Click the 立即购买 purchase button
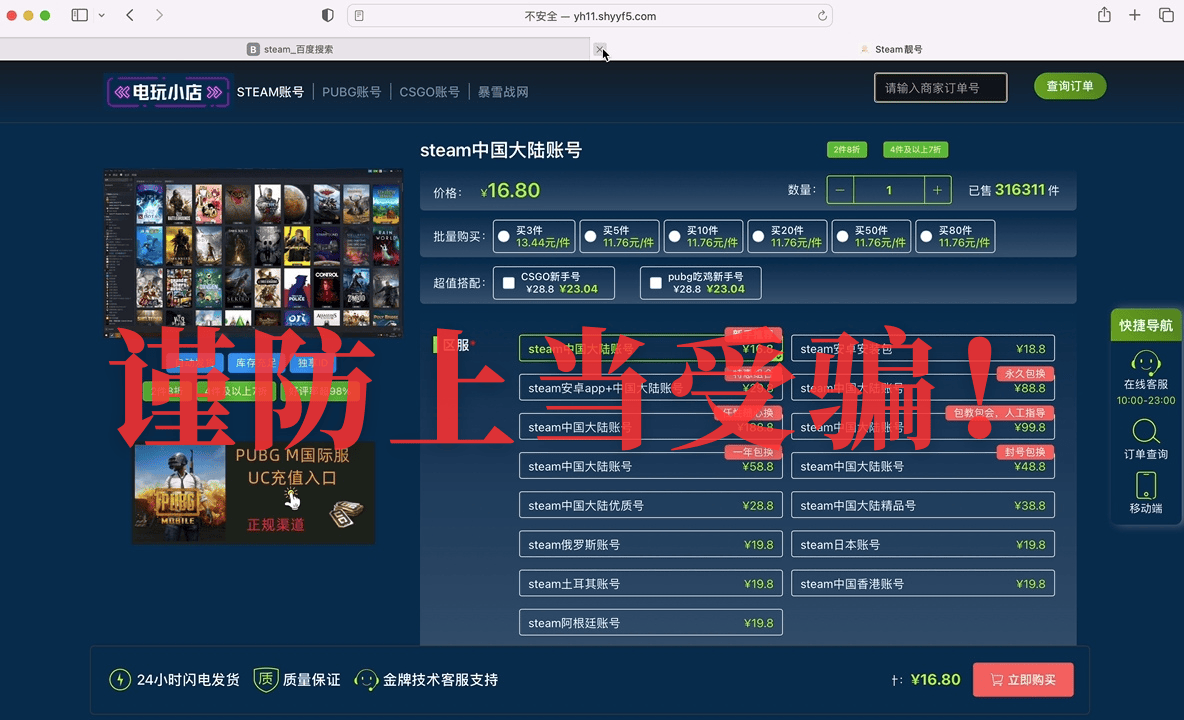Screen dimensions: 1184x720 point(1022,679)
